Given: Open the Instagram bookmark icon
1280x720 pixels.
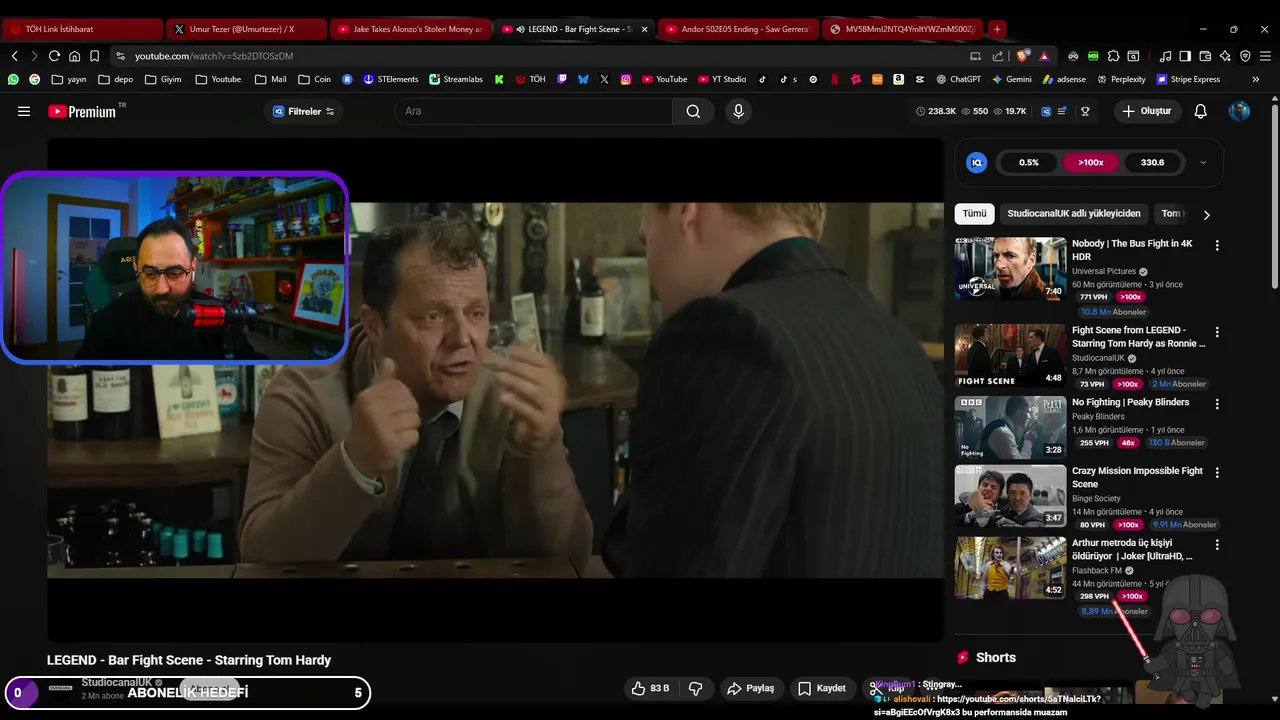Looking at the screenshot, I should [626, 79].
